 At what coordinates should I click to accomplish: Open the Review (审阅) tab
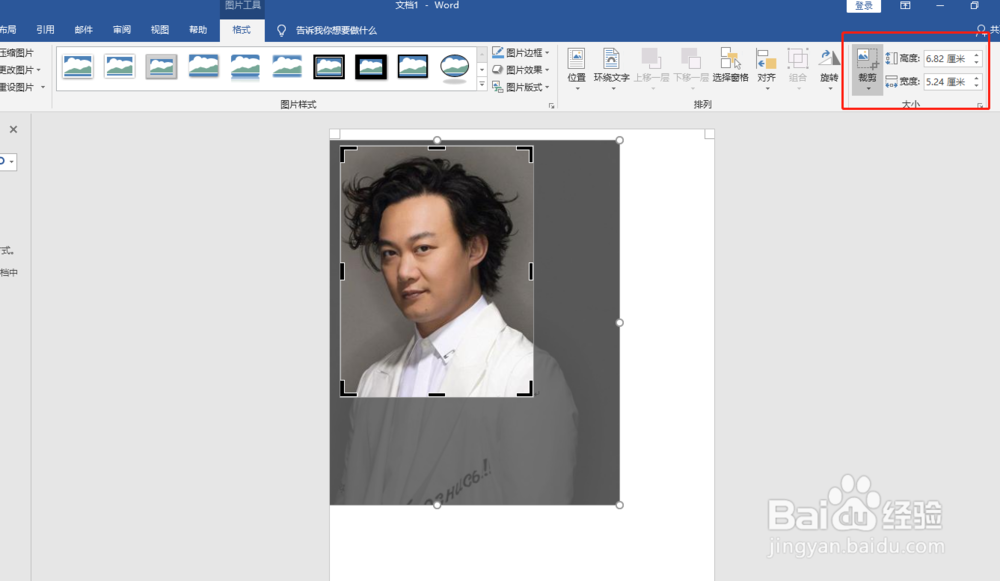(x=122, y=30)
